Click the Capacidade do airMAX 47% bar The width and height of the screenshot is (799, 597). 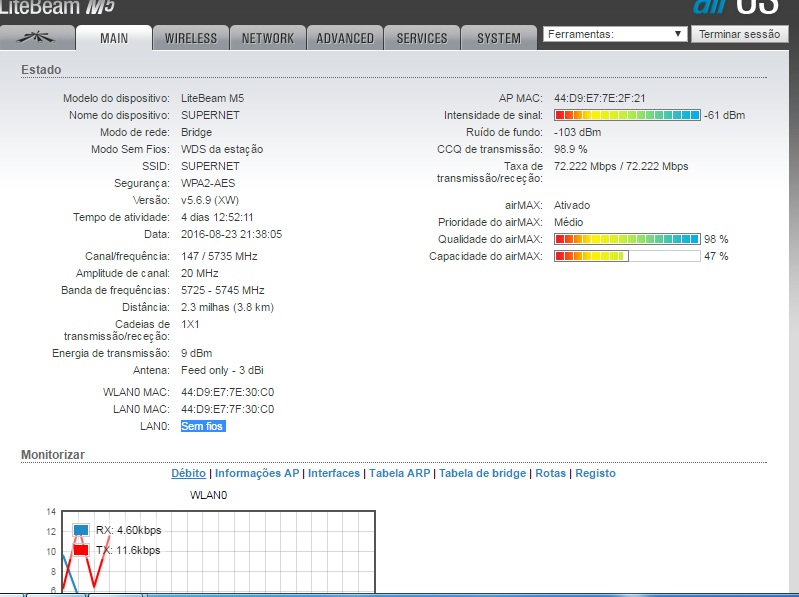(x=627, y=256)
